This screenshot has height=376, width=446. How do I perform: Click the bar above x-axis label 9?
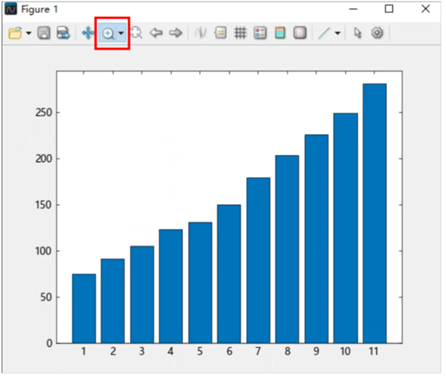[316, 239]
